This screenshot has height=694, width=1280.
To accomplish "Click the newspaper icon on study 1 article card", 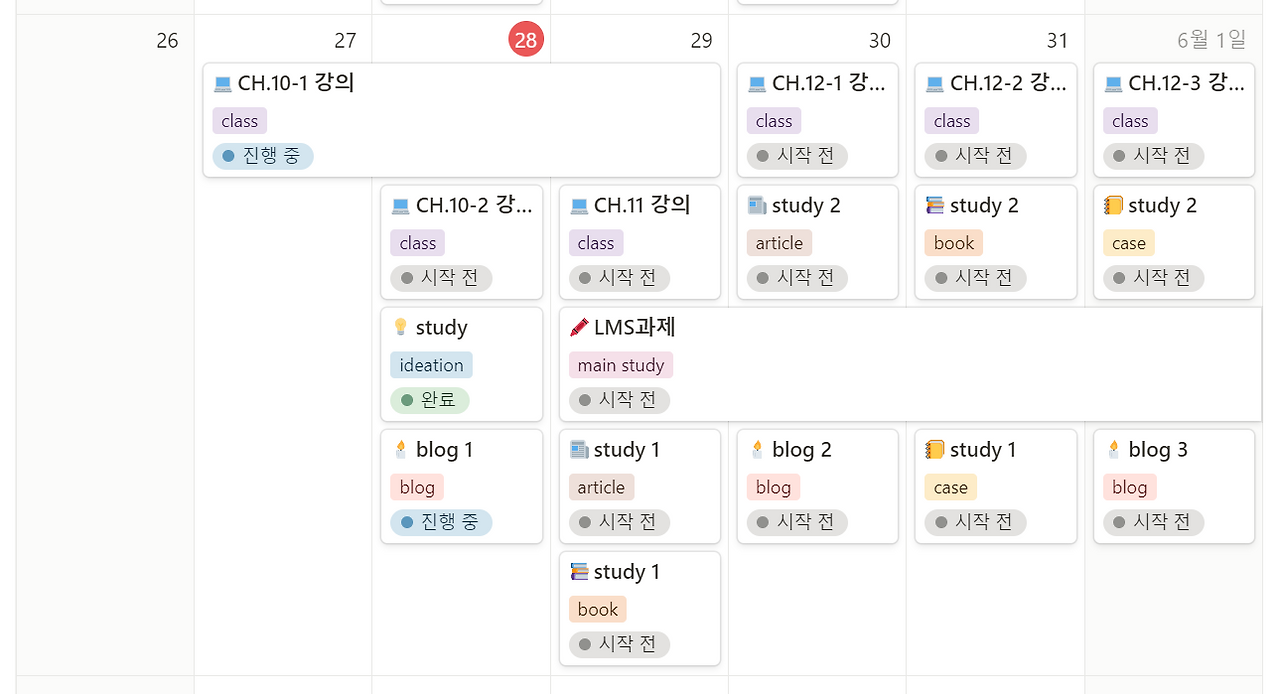I will (578, 449).
